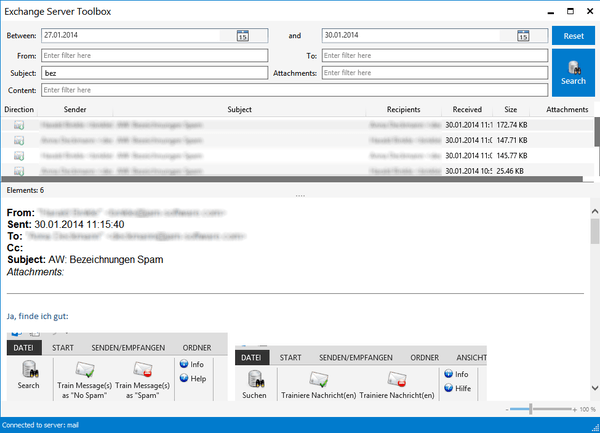Click Suchen database icon in right image
600x433 pixels.
(x=256, y=379)
